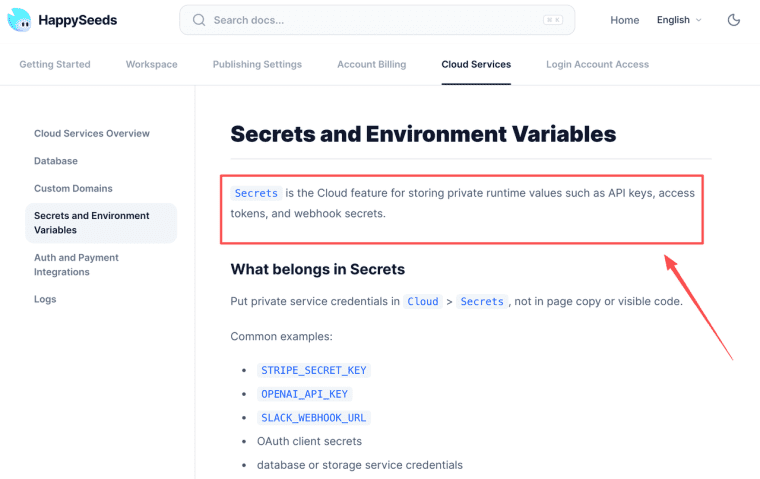The image size is (760, 479).
Task: Click the STRIPE_SECRET_KEY code item
Action: pyautogui.click(x=314, y=370)
